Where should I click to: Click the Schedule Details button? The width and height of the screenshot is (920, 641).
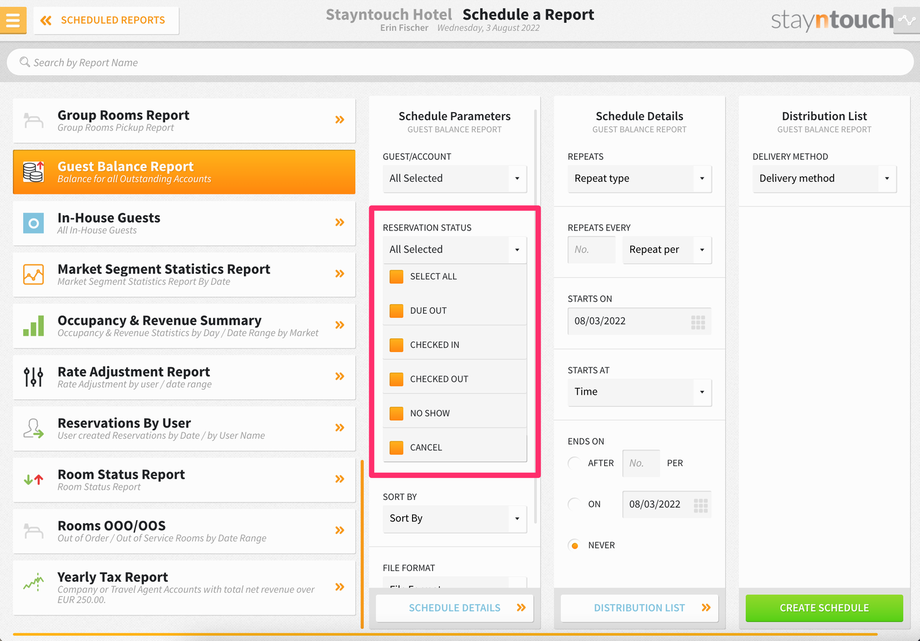[455, 608]
